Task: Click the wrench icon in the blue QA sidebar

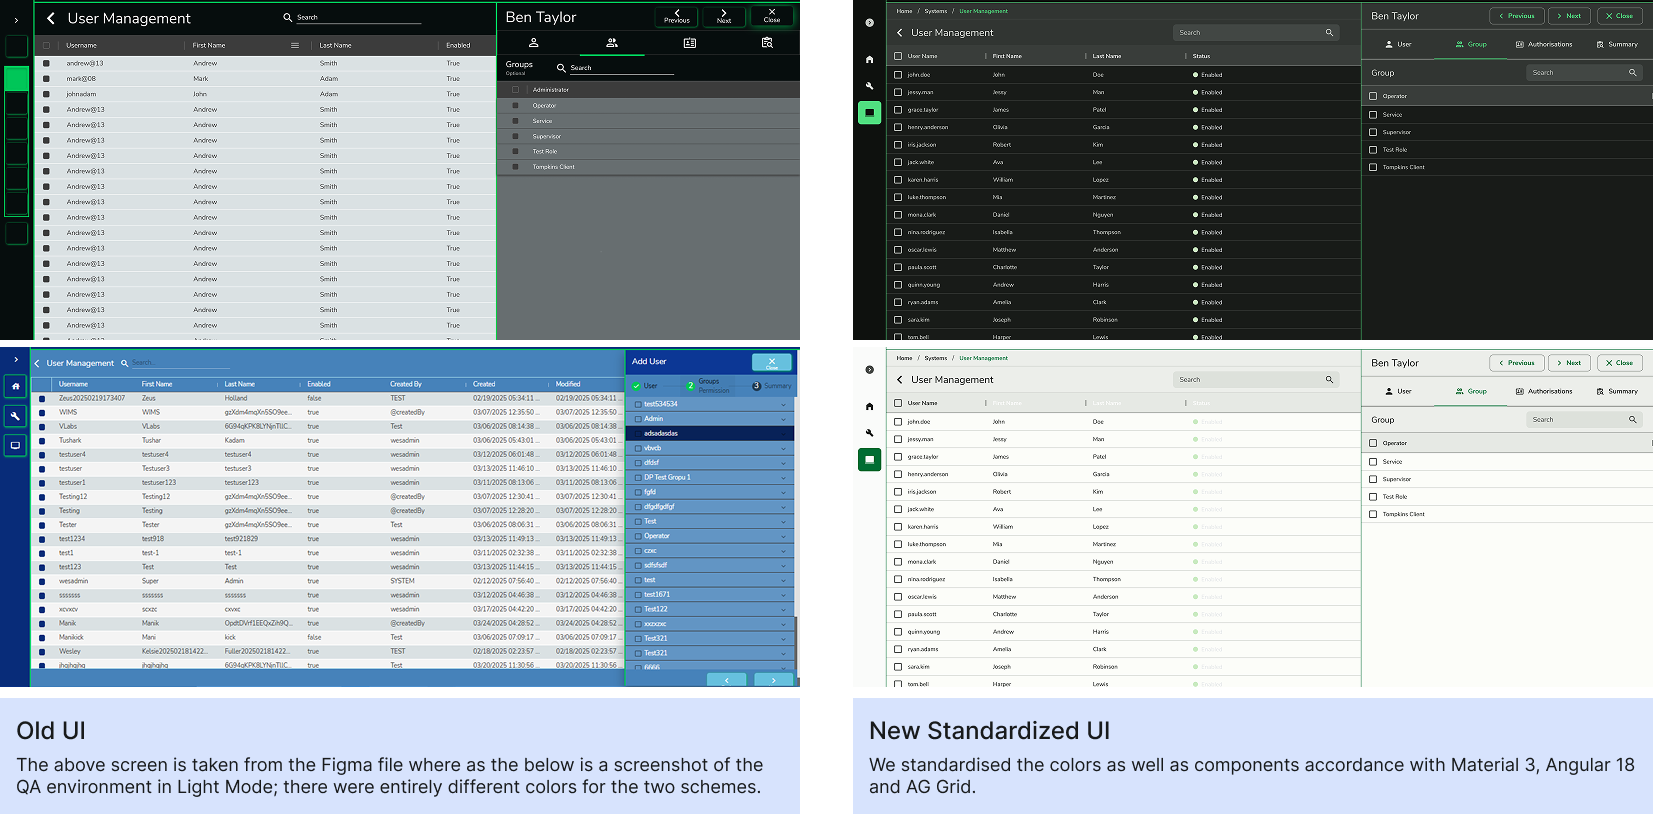Action: [15, 416]
